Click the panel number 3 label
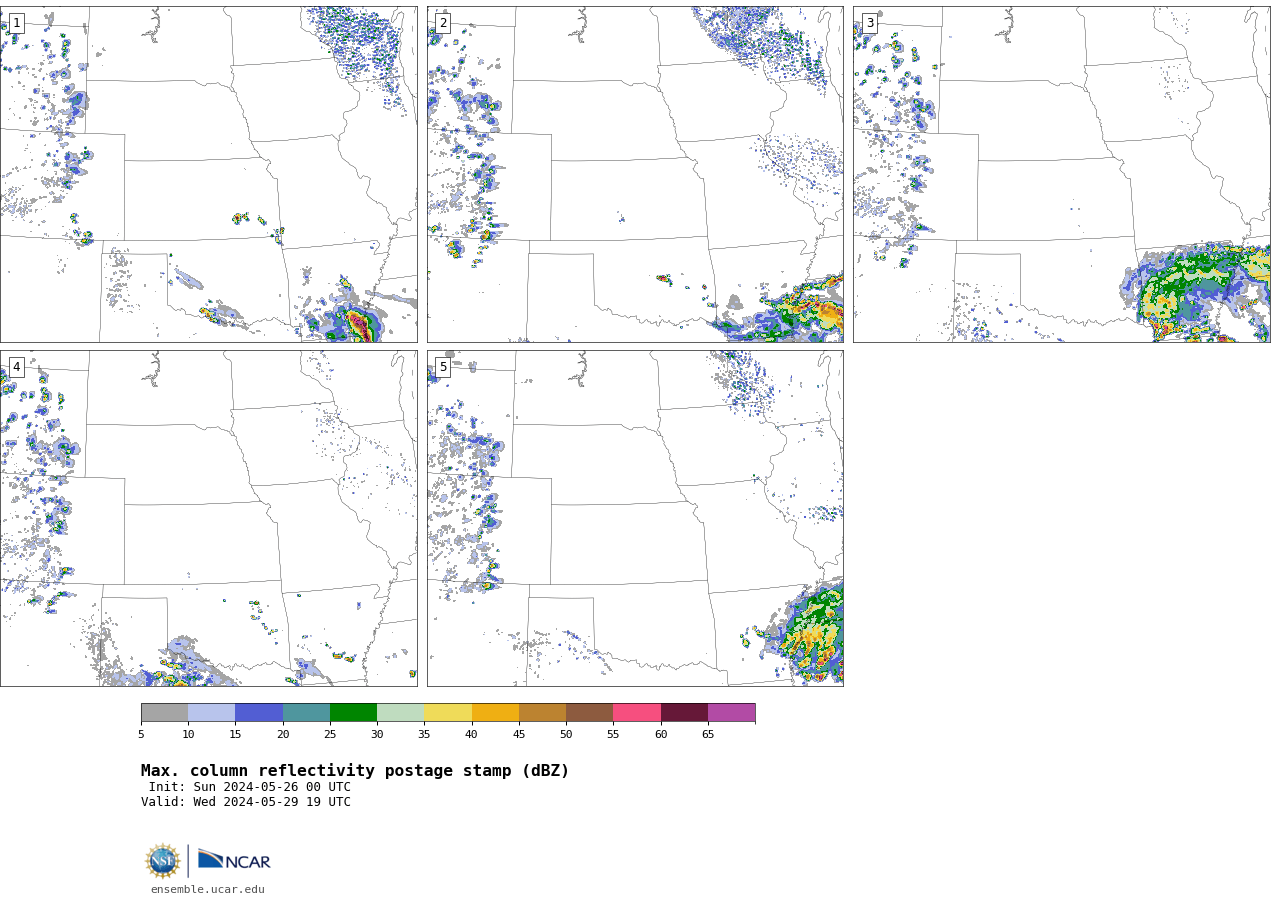 [869, 23]
